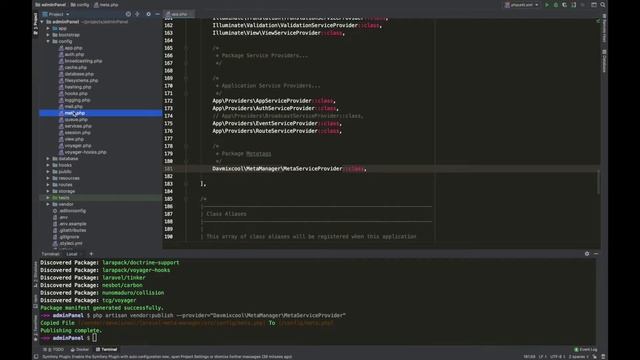Screen dimensions: 640x360
Task: Open Search Everywhere magnifier icon
Action: [602, 5]
